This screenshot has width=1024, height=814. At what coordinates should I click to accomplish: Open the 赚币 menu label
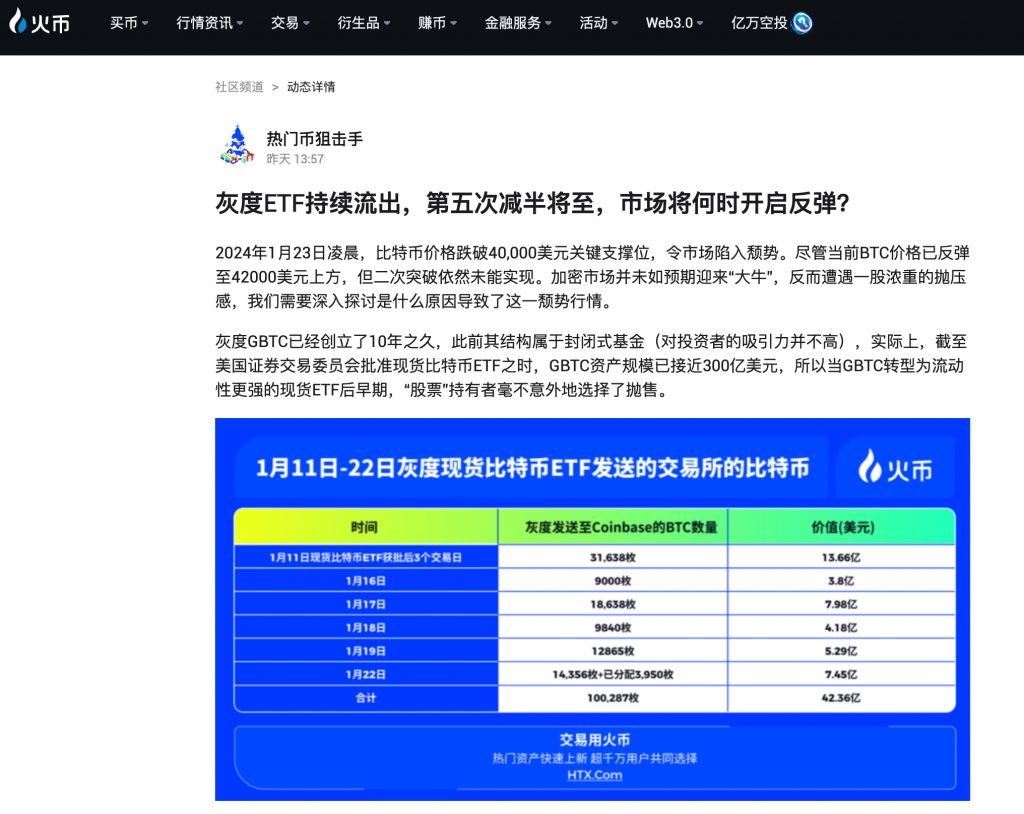(x=432, y=23)
